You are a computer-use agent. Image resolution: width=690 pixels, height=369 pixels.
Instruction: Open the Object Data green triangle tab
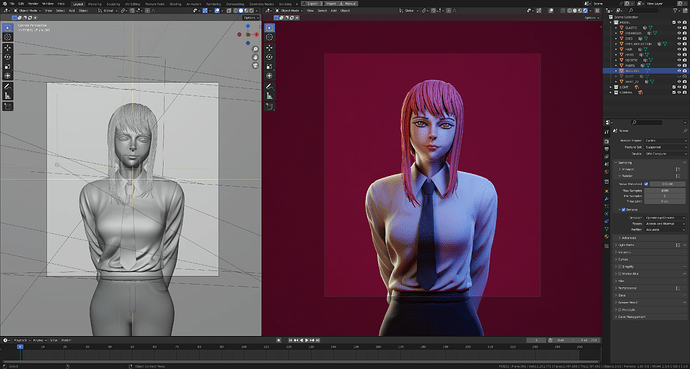tap(607, 229)
